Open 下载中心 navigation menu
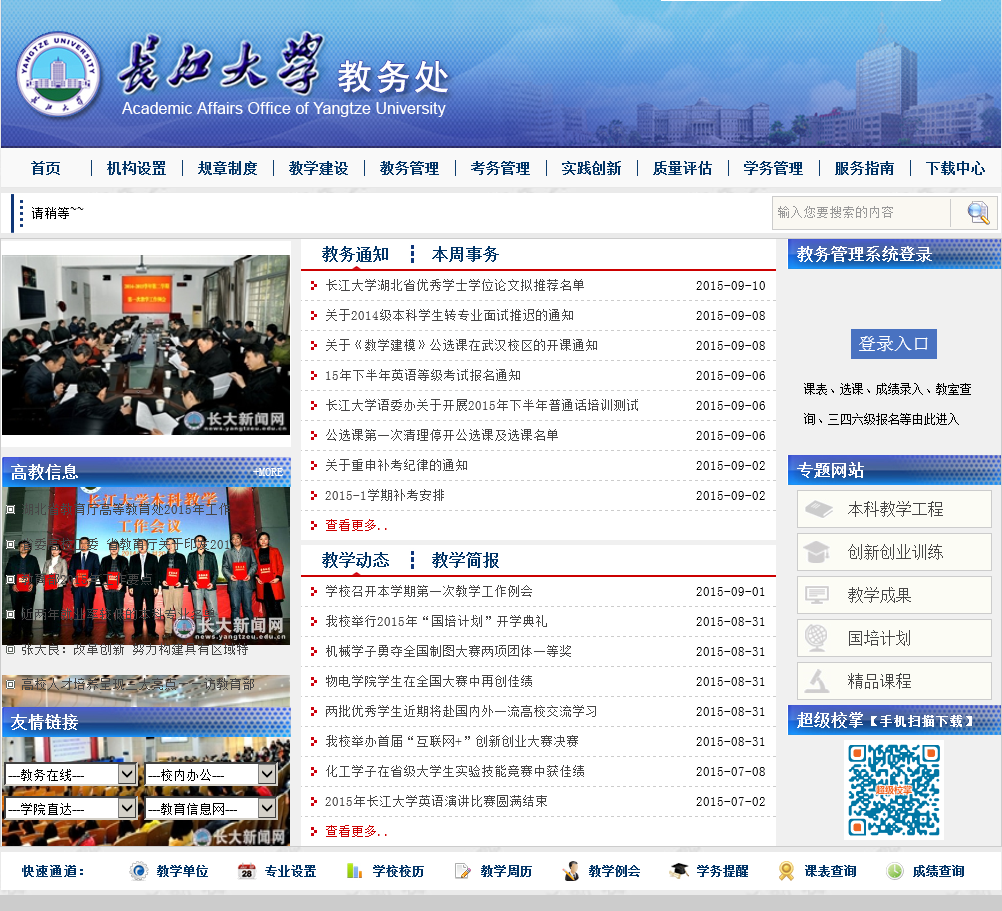Image resolution: width=1002 pixels, height=911 pixels. click(955, 168)
